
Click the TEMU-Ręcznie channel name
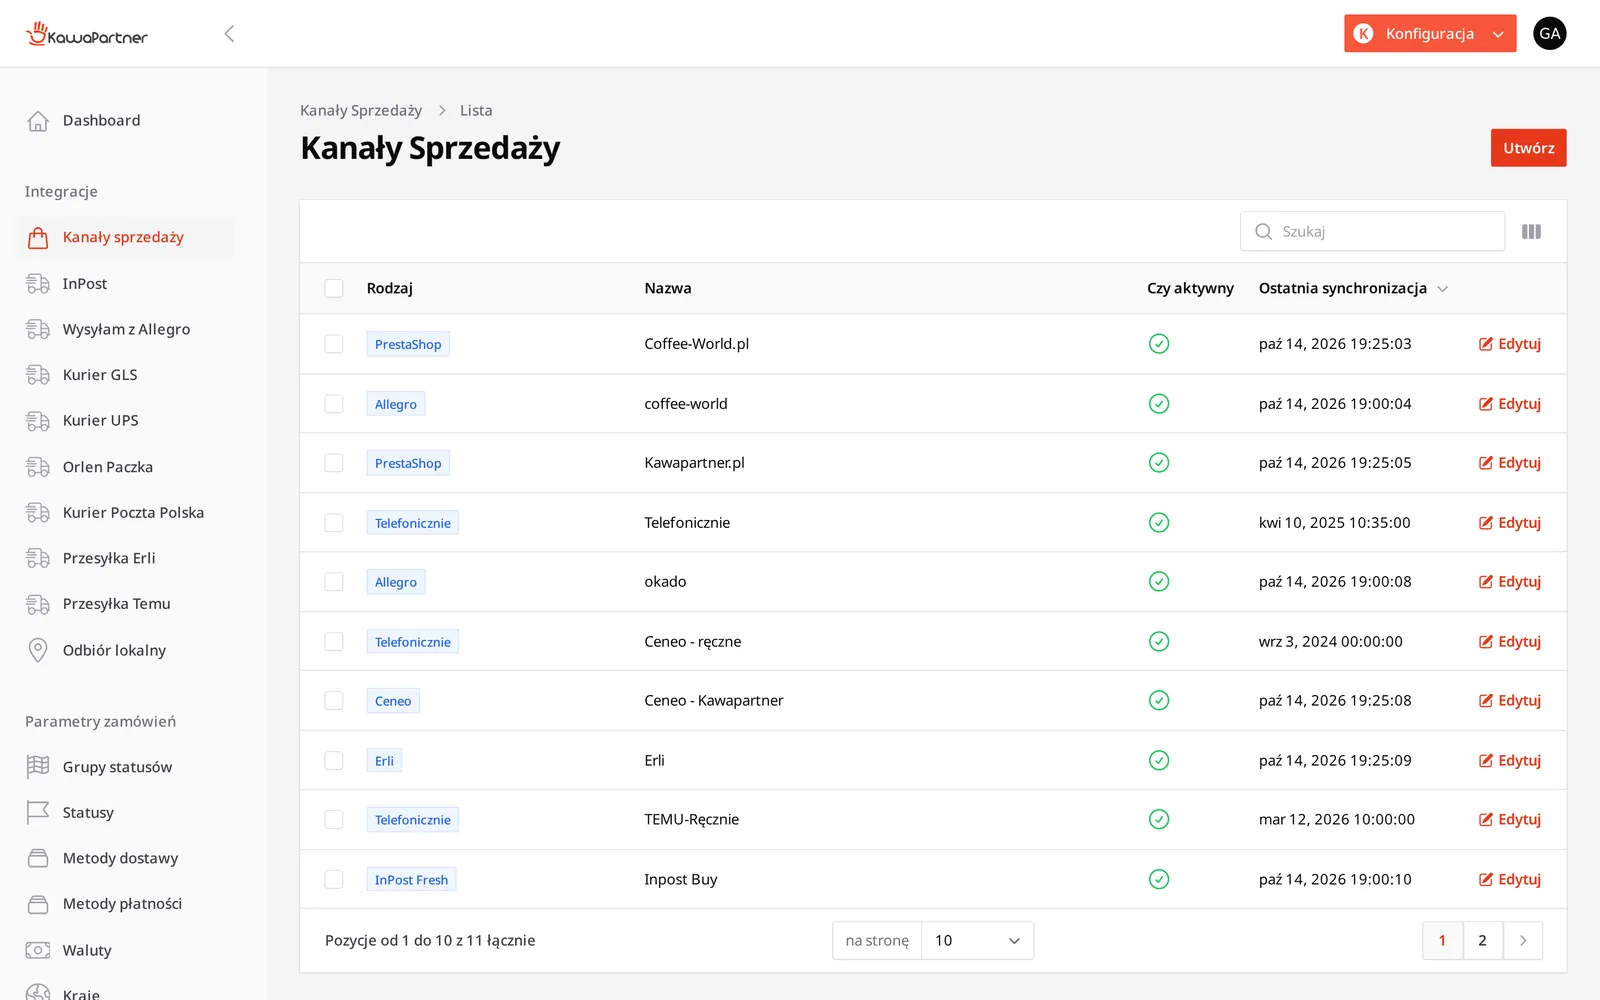point(691,820)
